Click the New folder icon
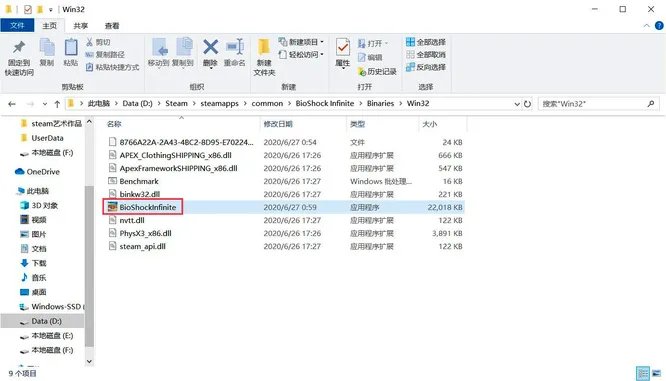This screenshot has width=666, height=381. coord(264,48)
